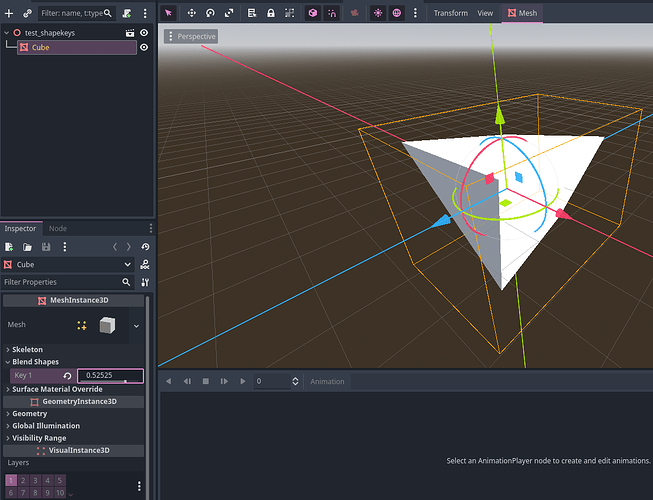This screenshot has width=653, height=500.
Task: Activate the Select mode tool
Action: pyautogui.click(x=169, y=13)
